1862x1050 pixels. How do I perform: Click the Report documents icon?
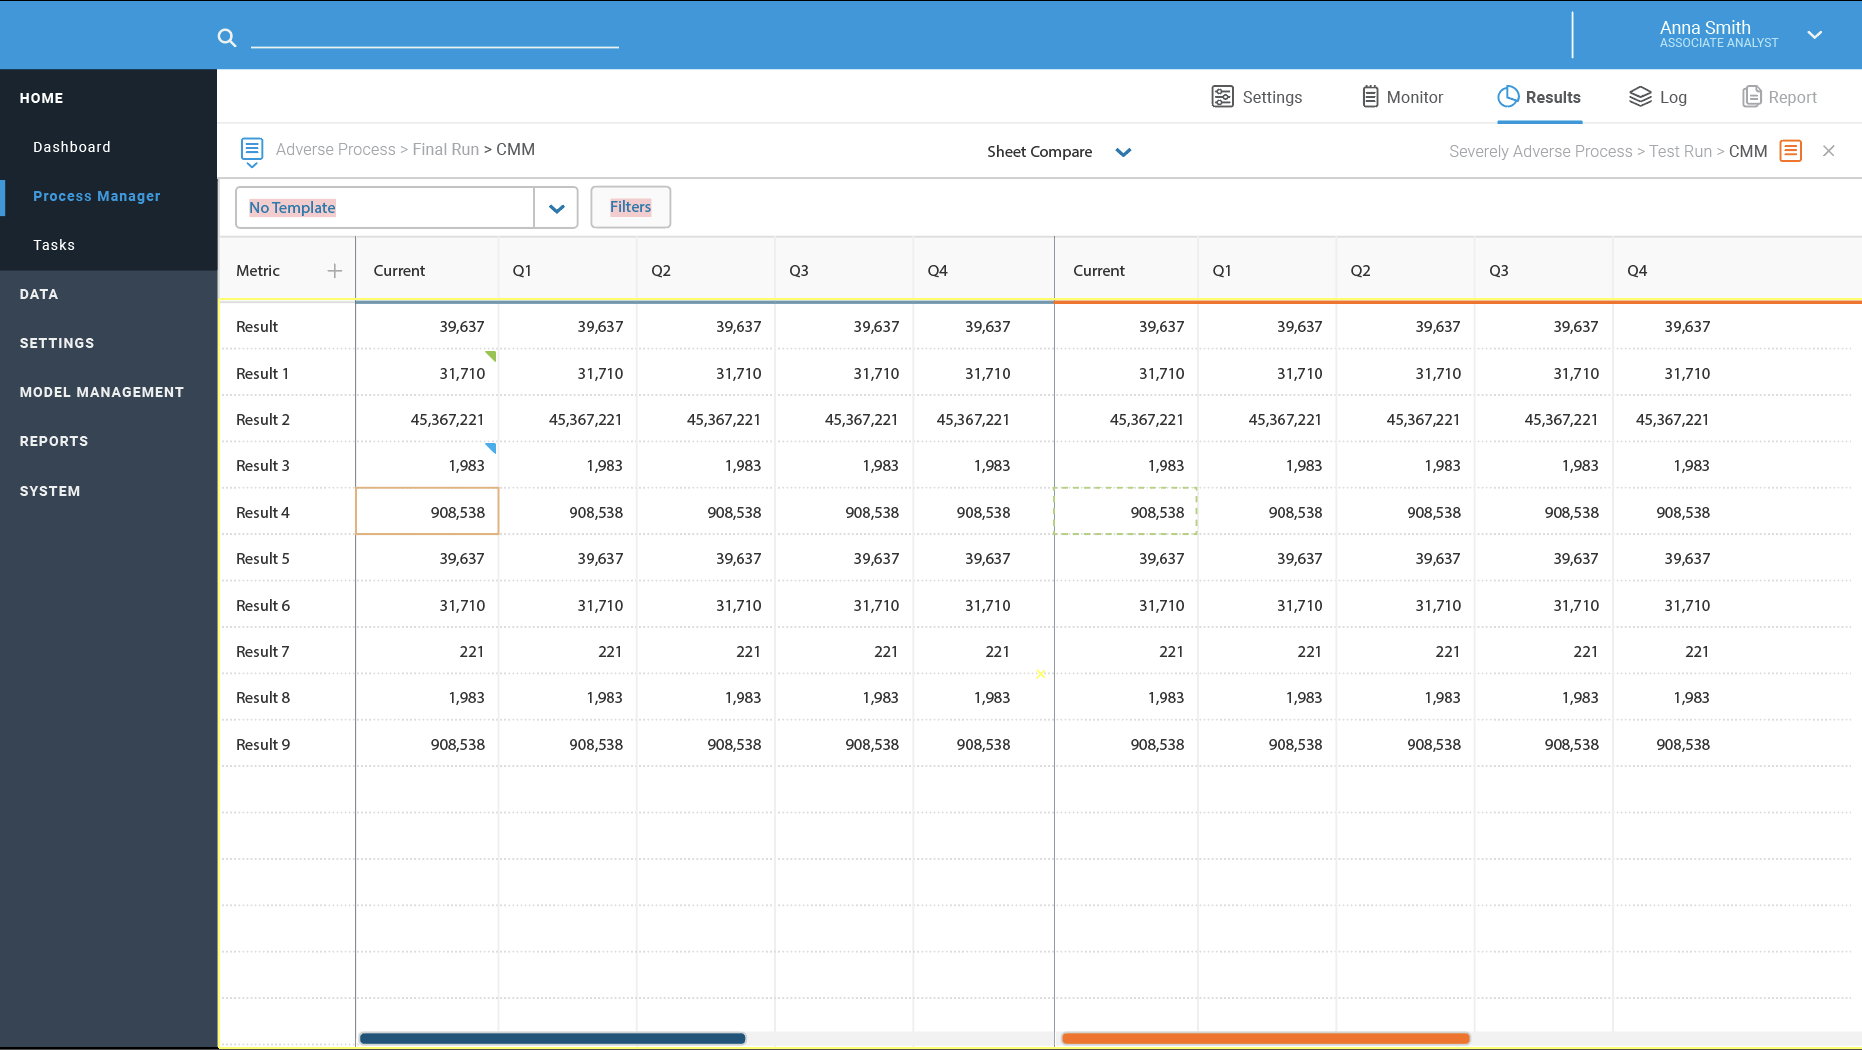click(x=1752, y=97)
